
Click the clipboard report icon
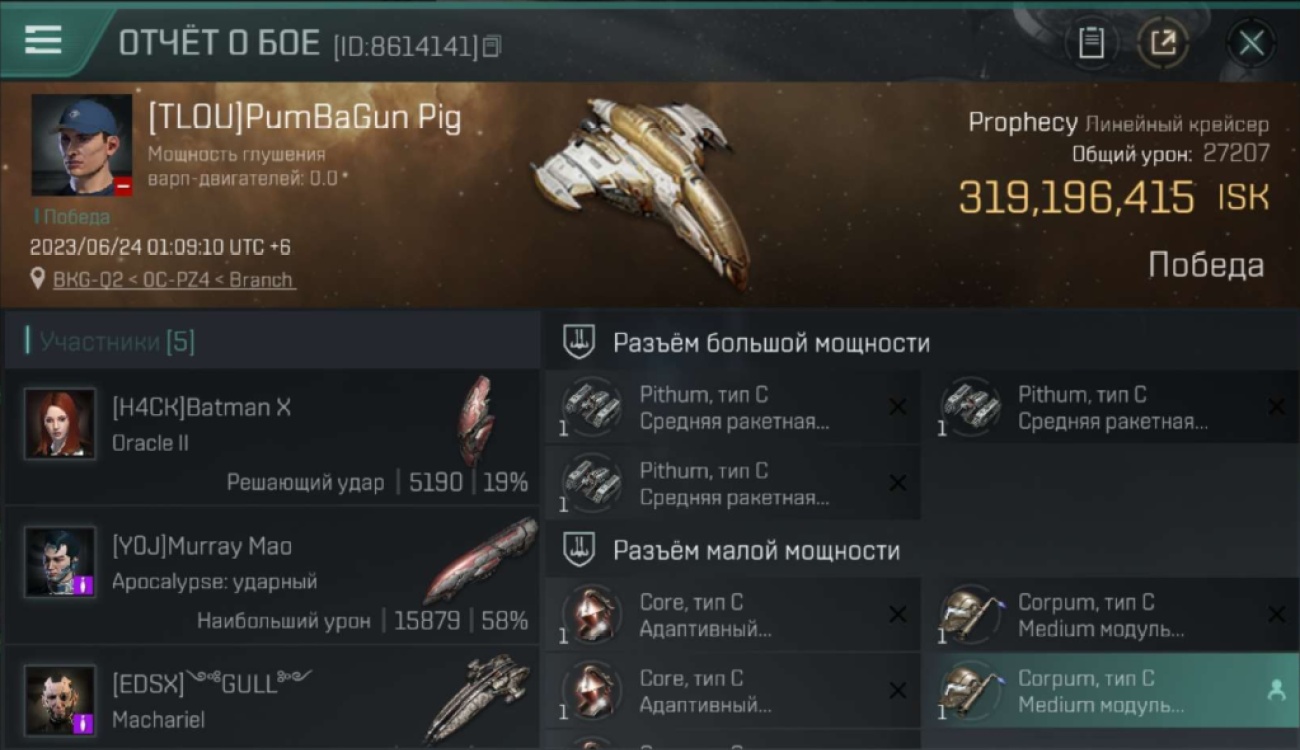click(x=1091, y=43)
